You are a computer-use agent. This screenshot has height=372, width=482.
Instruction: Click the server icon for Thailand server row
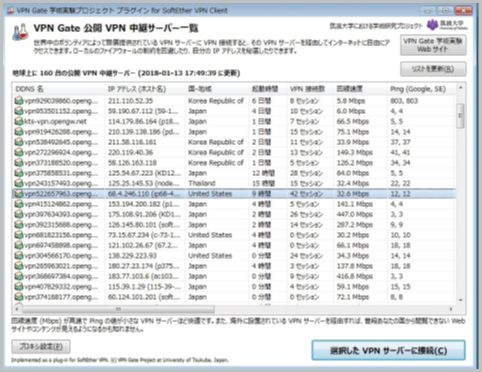pyautogui.click(x=19, y=183)
